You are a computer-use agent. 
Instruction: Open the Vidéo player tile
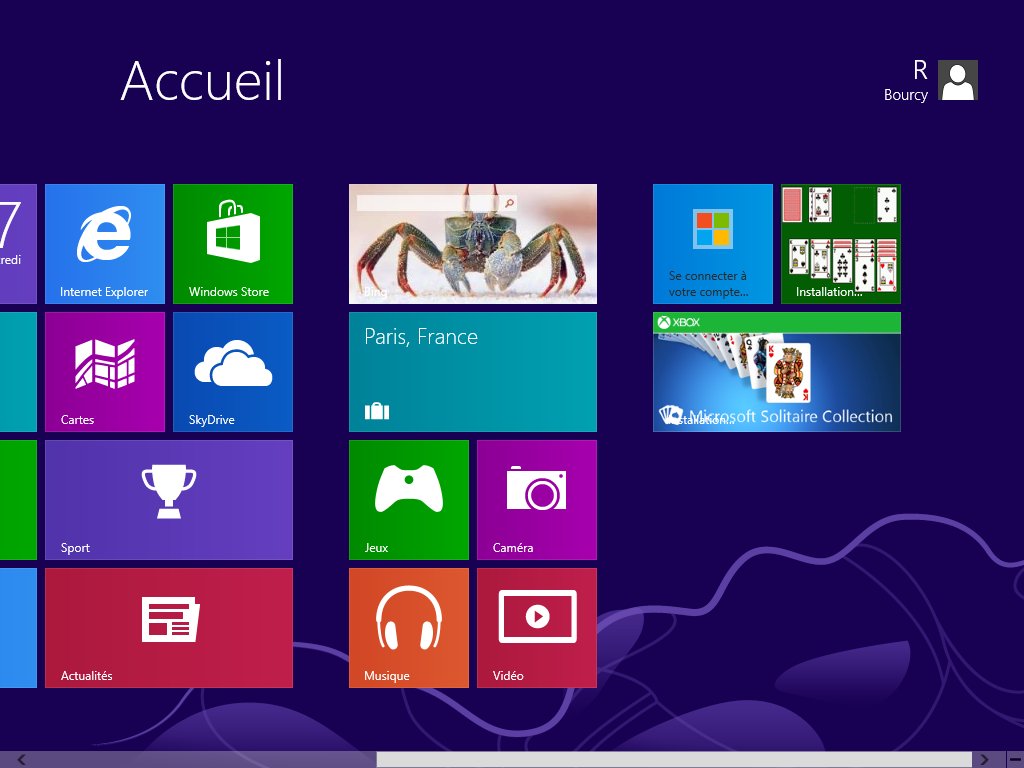tap(537, 628)
